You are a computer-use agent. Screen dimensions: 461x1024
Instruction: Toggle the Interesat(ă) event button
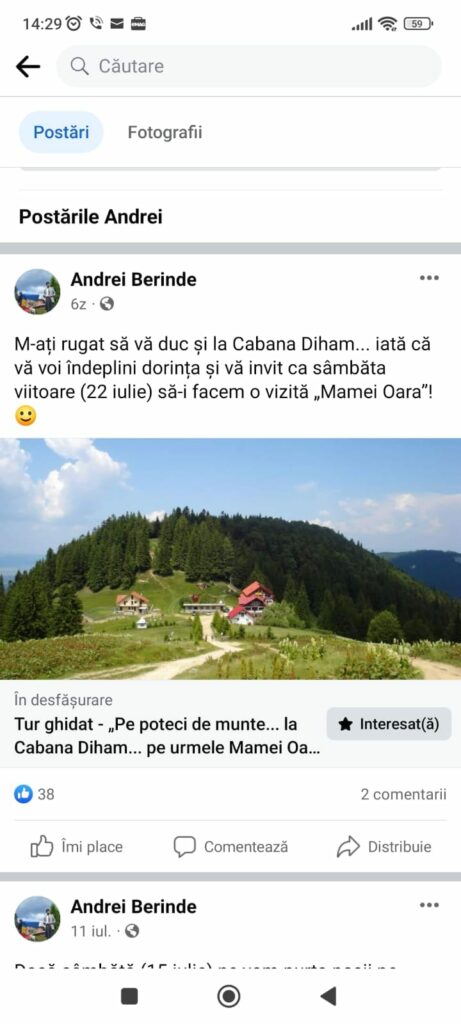click(x=389, y=724)
